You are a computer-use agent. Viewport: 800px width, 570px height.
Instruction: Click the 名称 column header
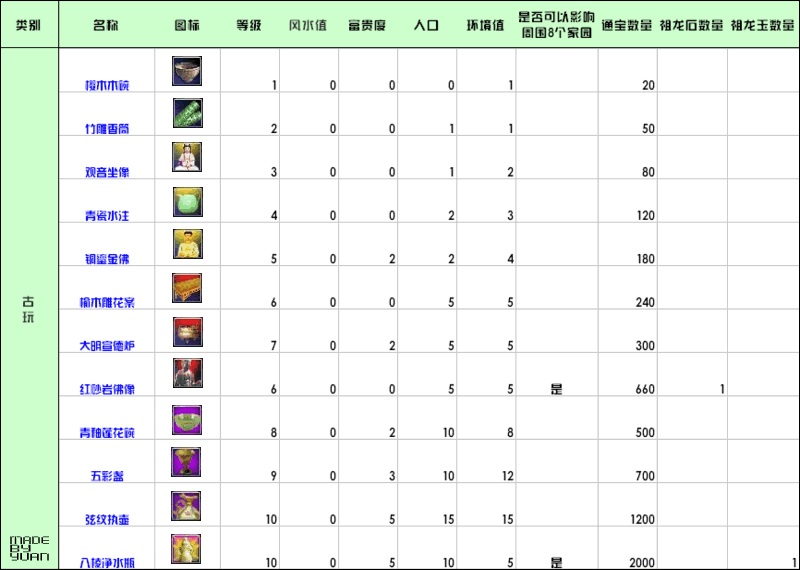tap(106, 25)
